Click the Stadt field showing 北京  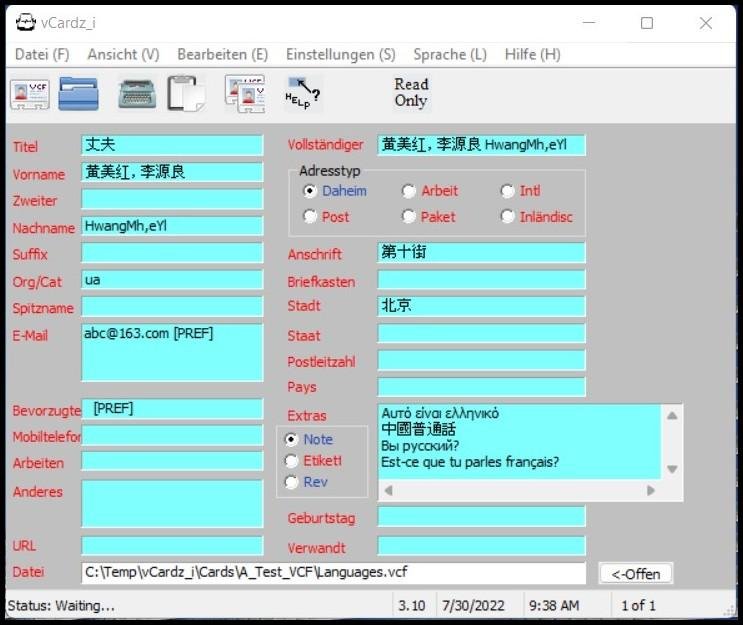tap(481, 307)
